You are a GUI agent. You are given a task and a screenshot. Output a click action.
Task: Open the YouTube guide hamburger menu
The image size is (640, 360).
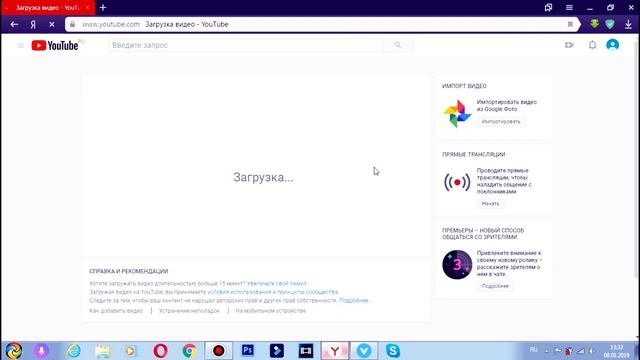tap(20, 45)
